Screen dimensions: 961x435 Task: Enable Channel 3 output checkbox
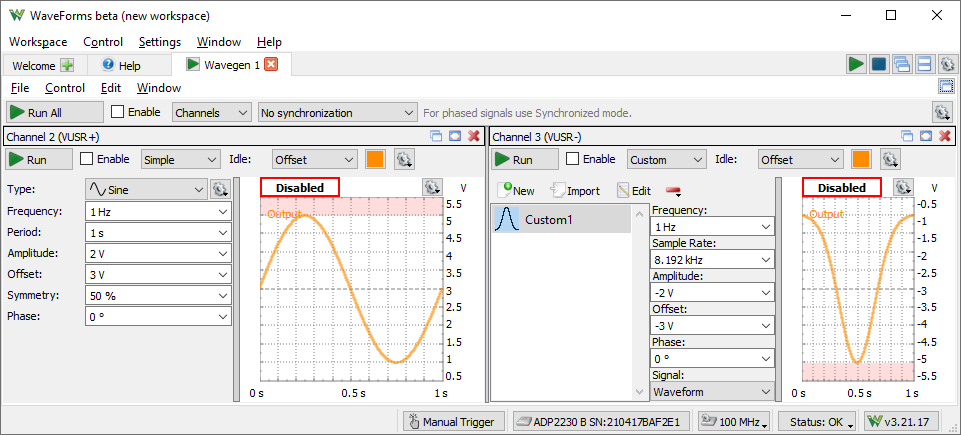573,159
